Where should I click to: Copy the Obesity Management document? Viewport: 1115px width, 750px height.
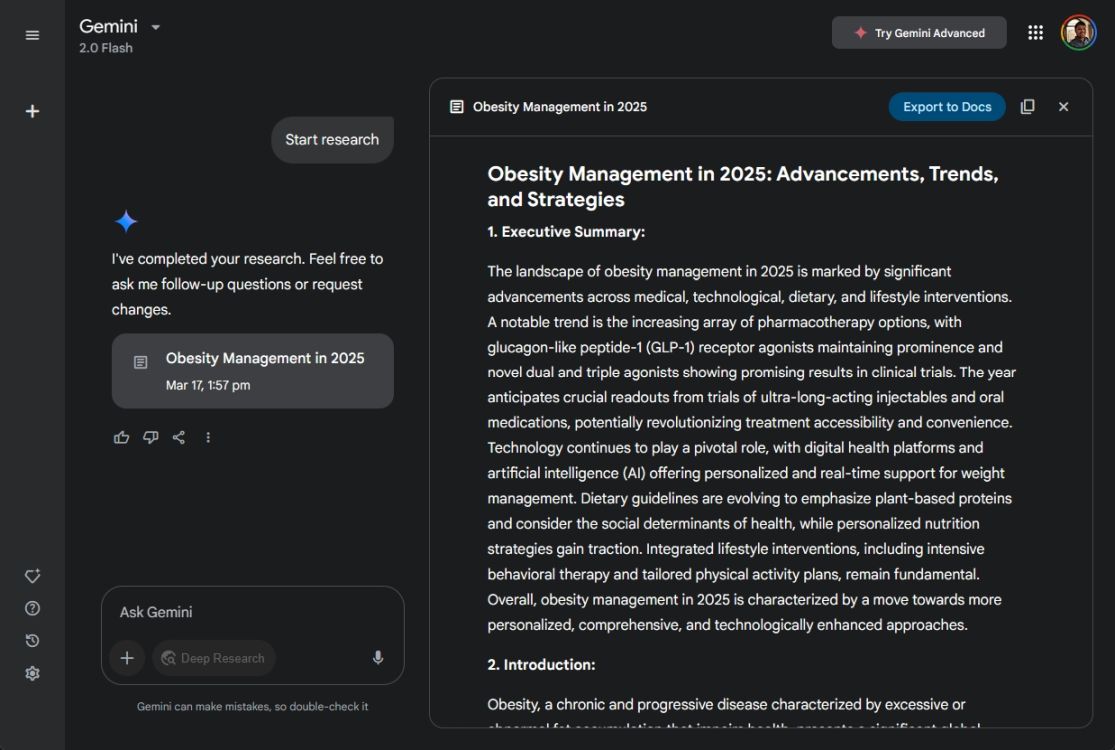[x=1027, y=106]
